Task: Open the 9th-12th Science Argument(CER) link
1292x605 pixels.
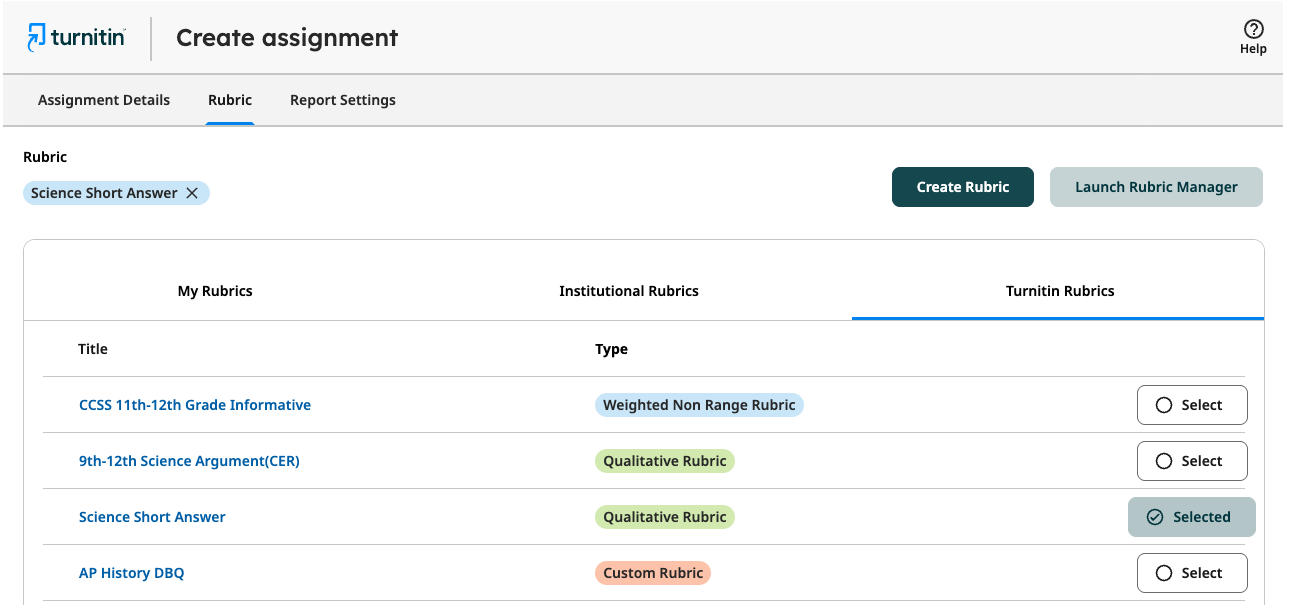Action: tap(189, 461)
